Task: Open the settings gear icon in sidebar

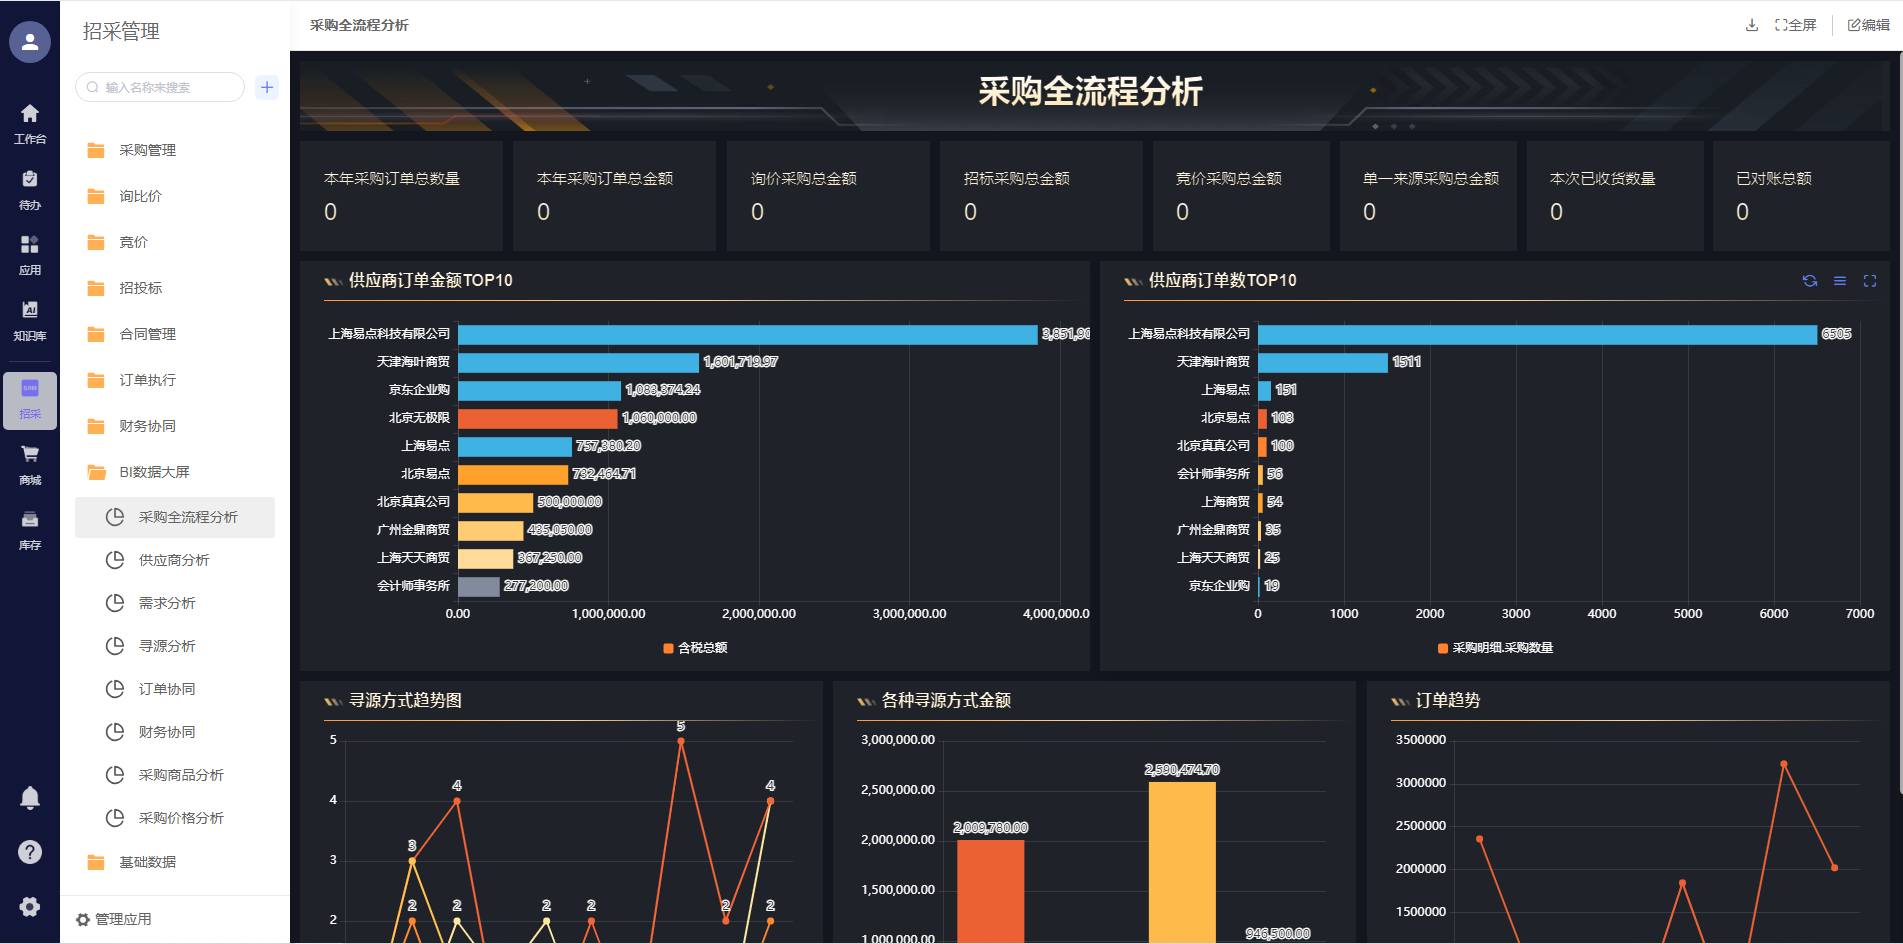Action: coord(30,906)
